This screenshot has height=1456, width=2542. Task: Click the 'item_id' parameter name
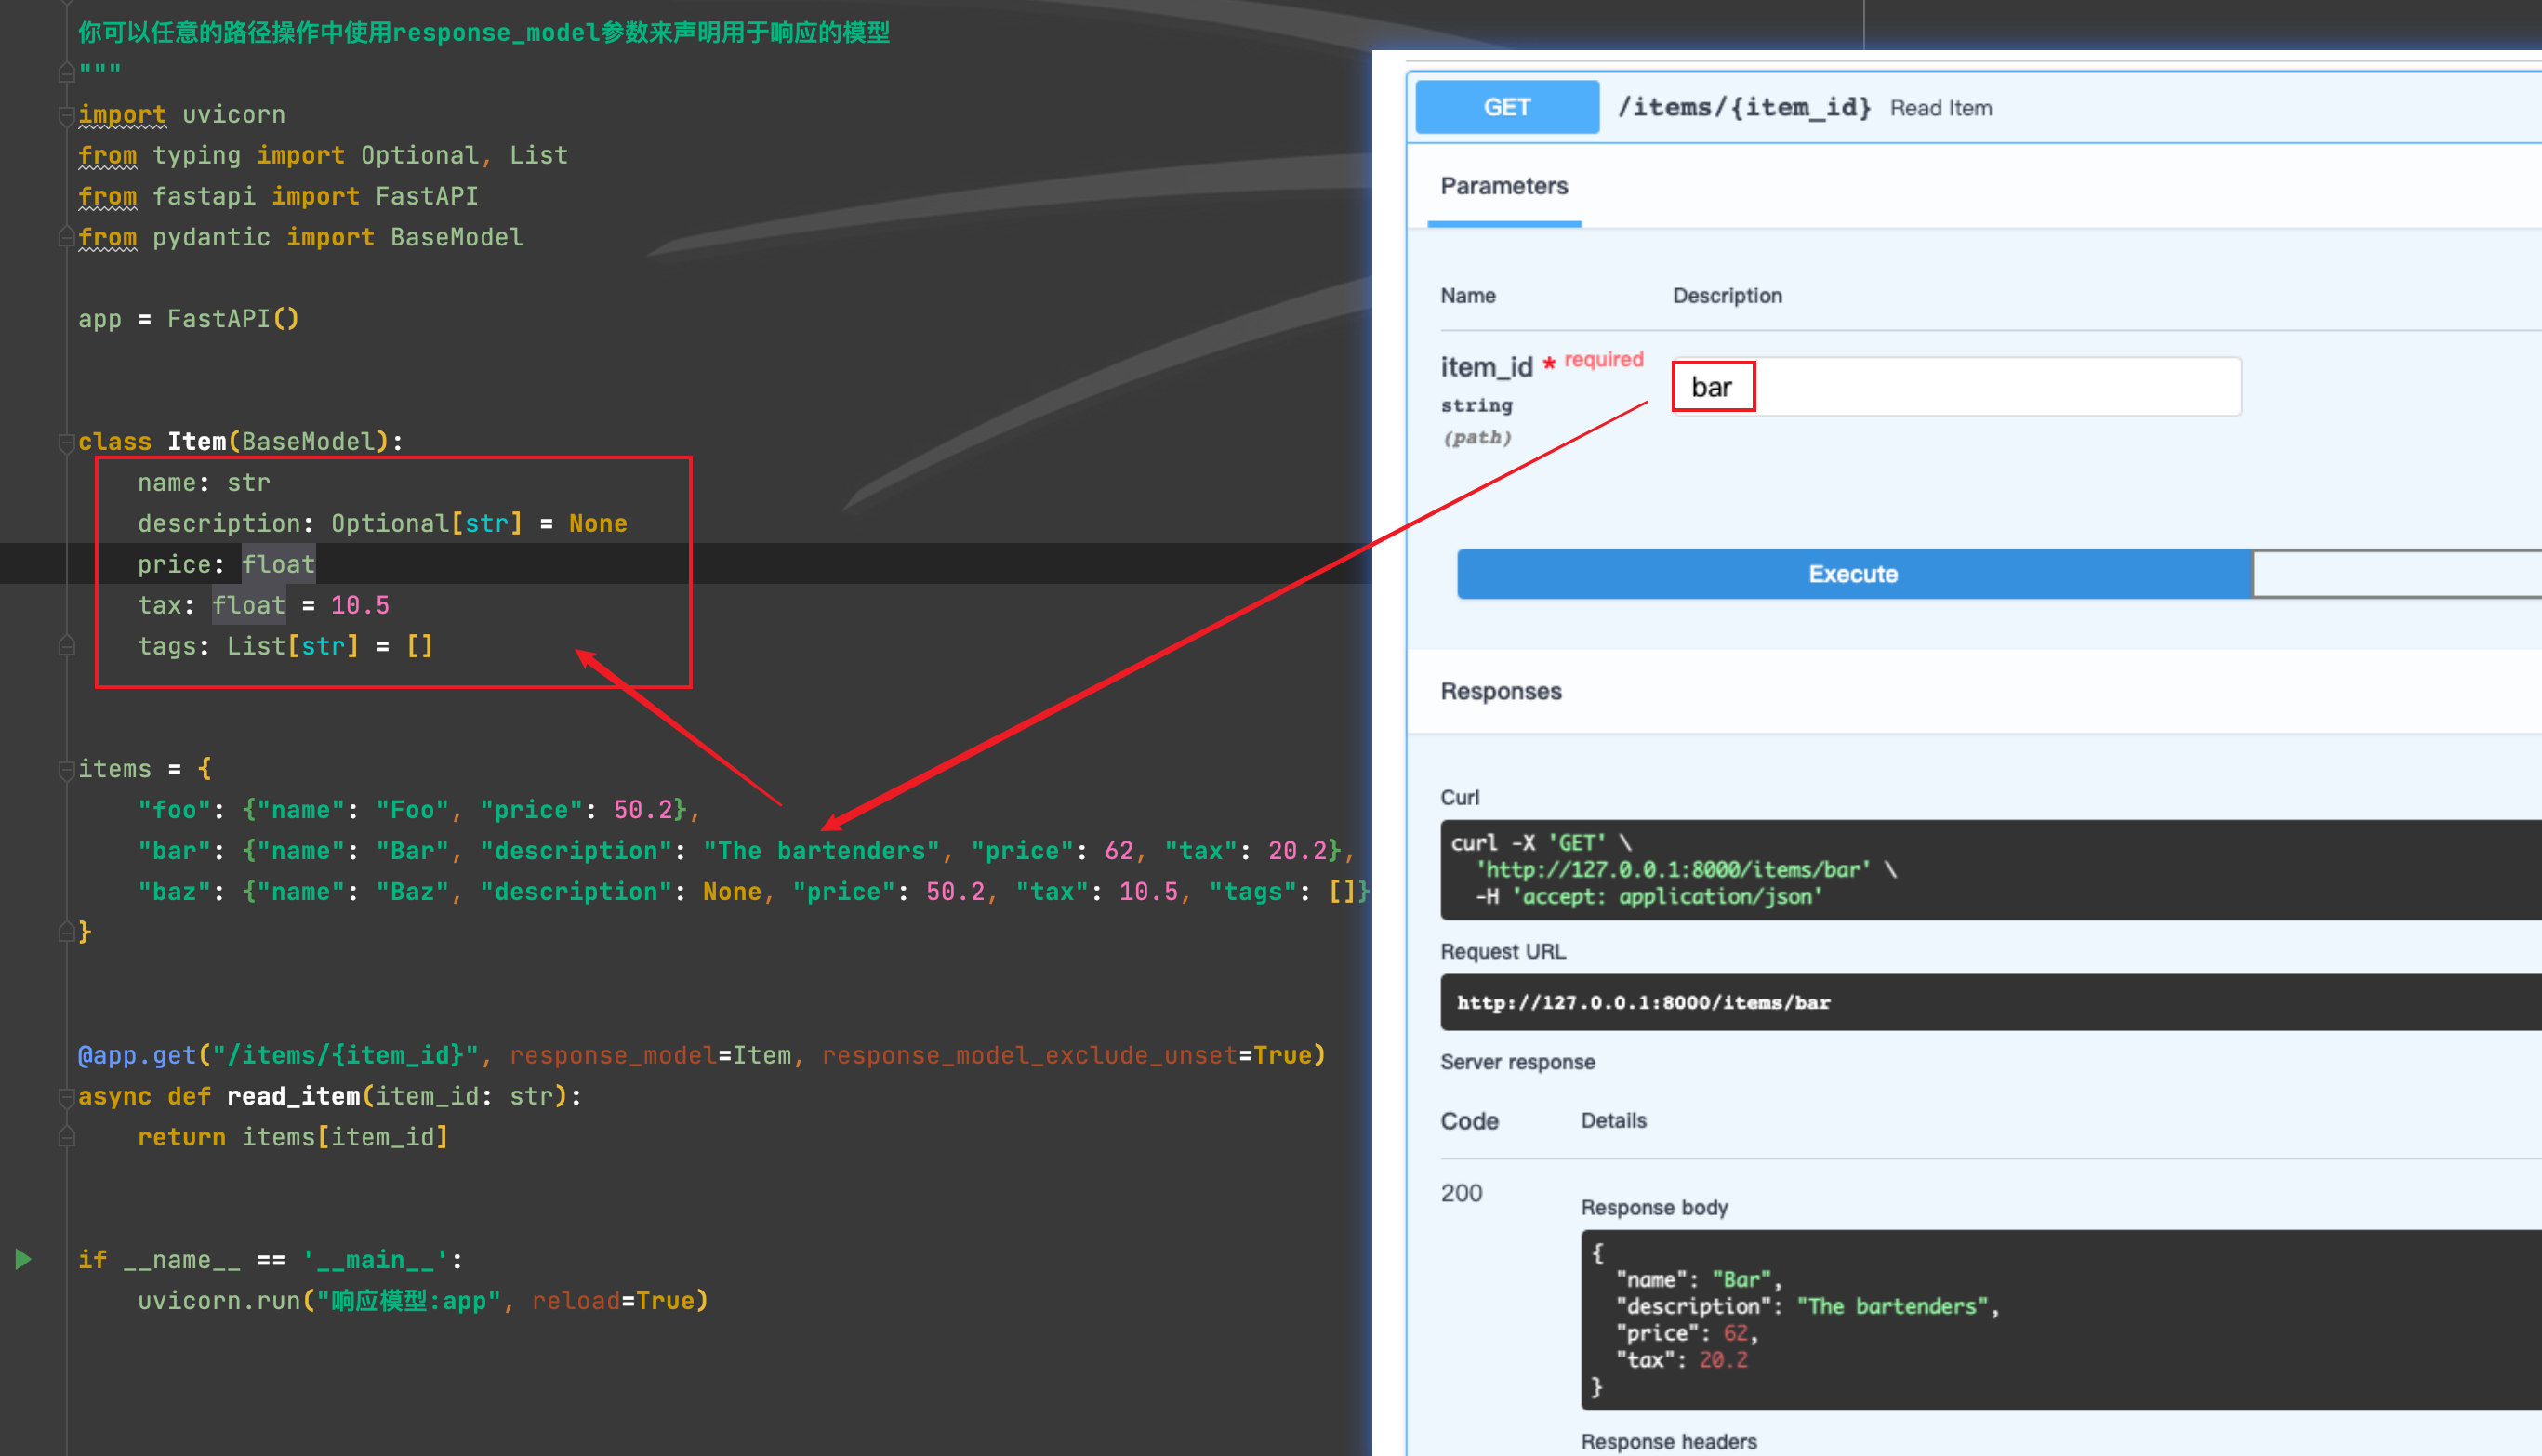point(1486,367)
